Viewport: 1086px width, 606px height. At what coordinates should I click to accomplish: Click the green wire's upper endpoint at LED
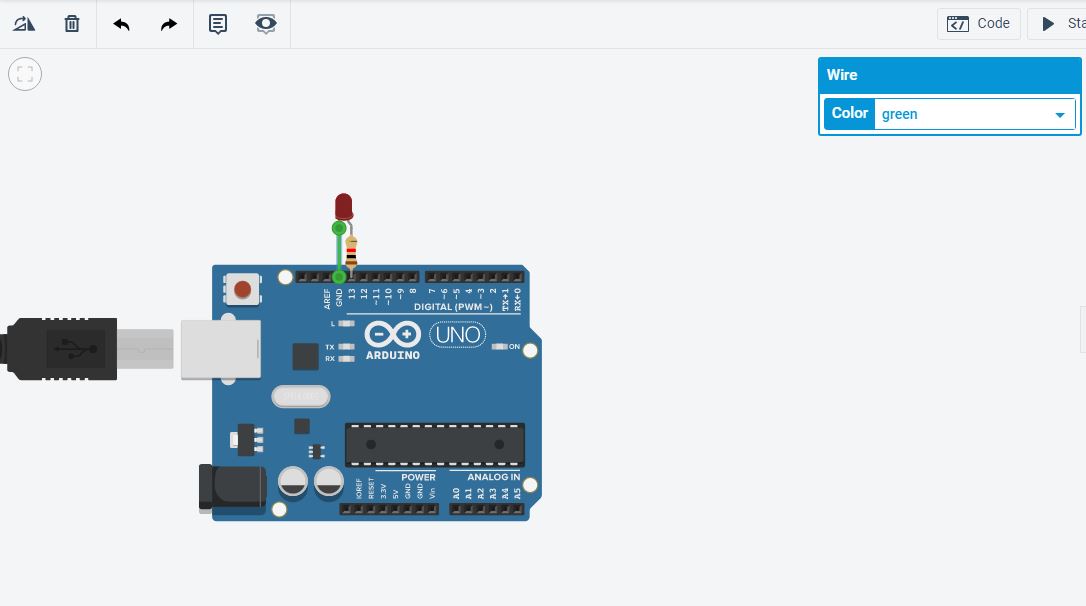pos(339,228)
